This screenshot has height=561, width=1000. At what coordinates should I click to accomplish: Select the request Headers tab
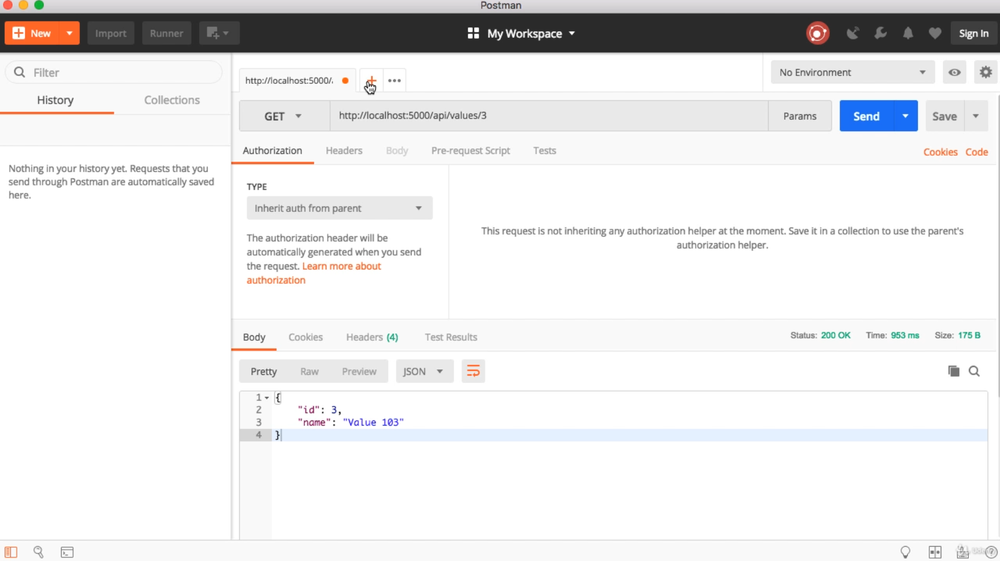(344, 150)
